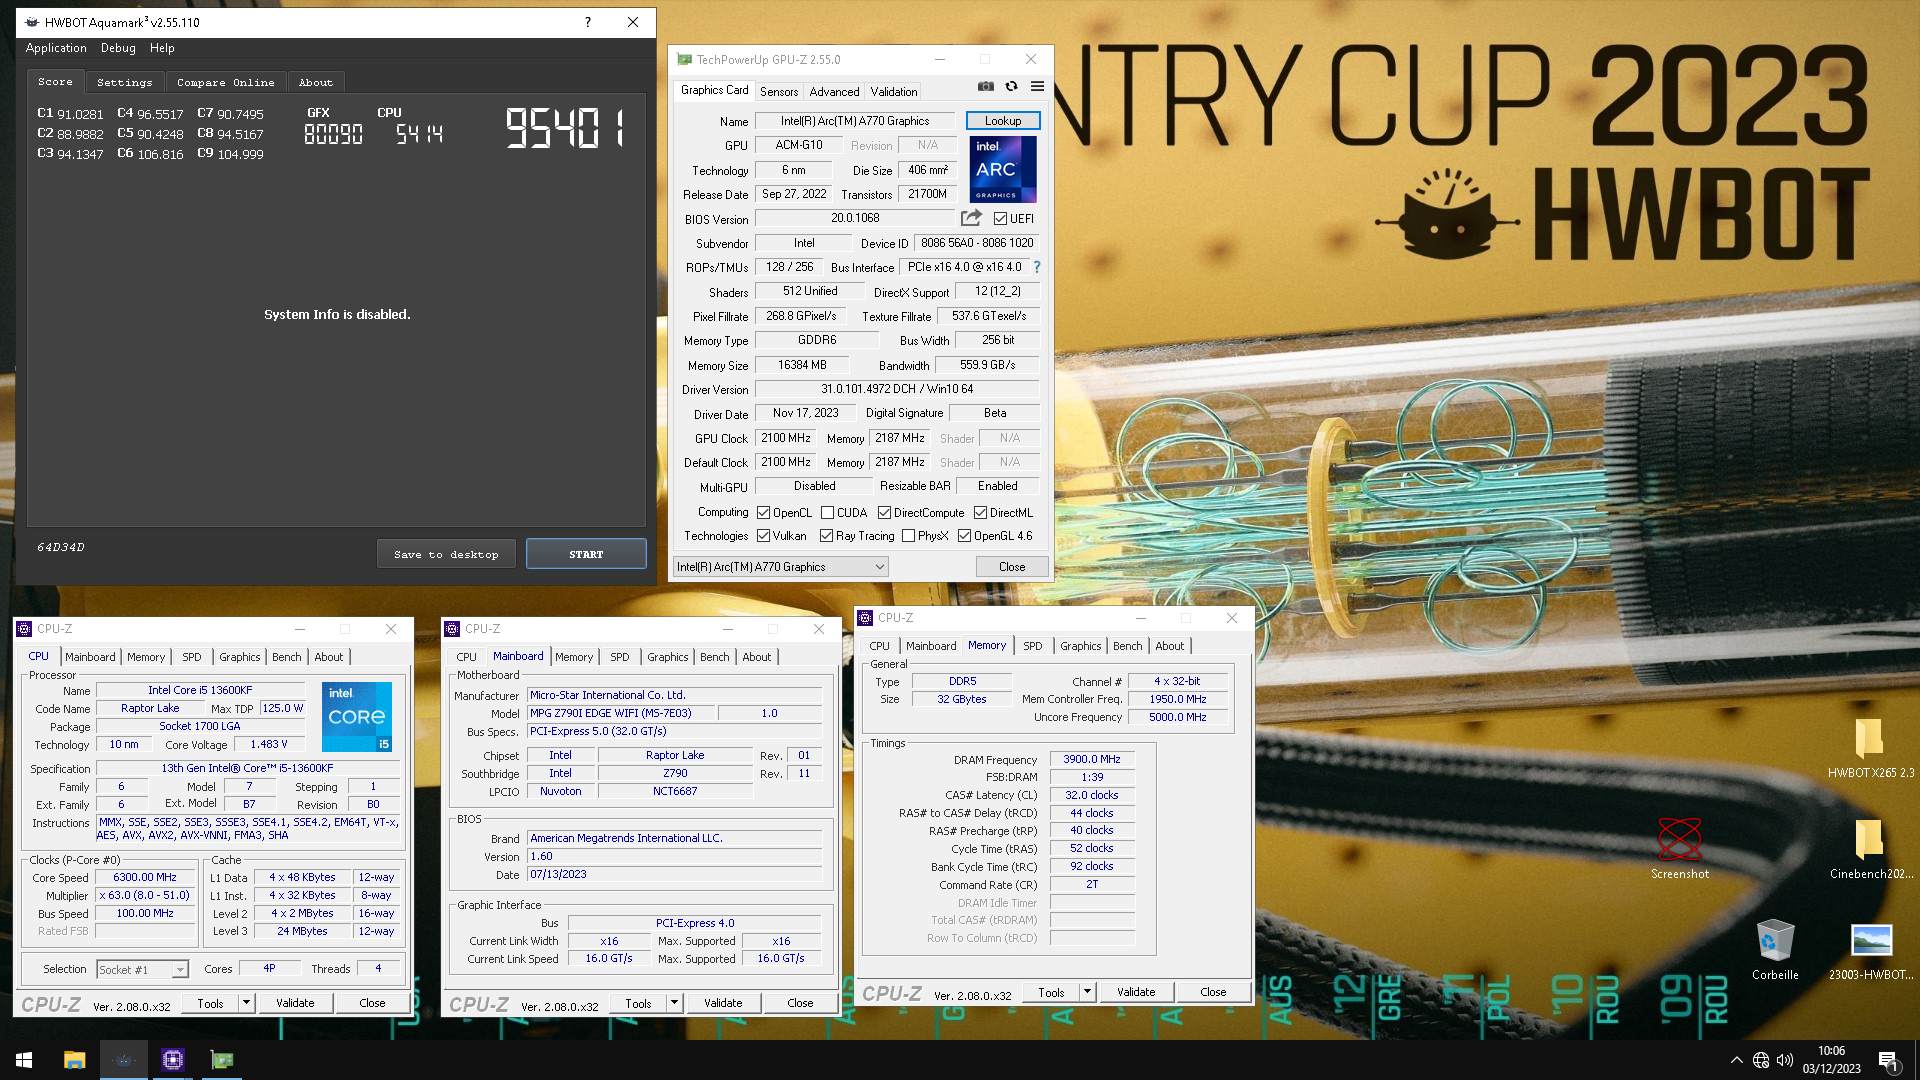This screenshot has width=1920, height=1080.
Task: Open GPU-Z hamburger menu icon
Action: [1037, 87]
